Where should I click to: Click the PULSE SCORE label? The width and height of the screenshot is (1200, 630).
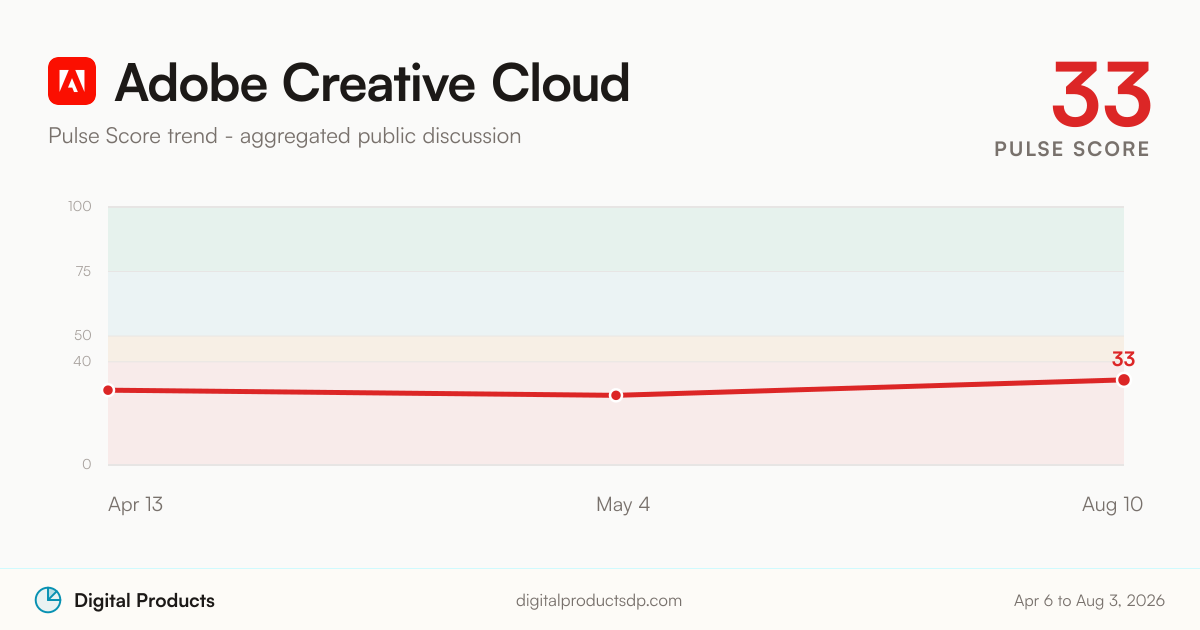point(1072,149)
